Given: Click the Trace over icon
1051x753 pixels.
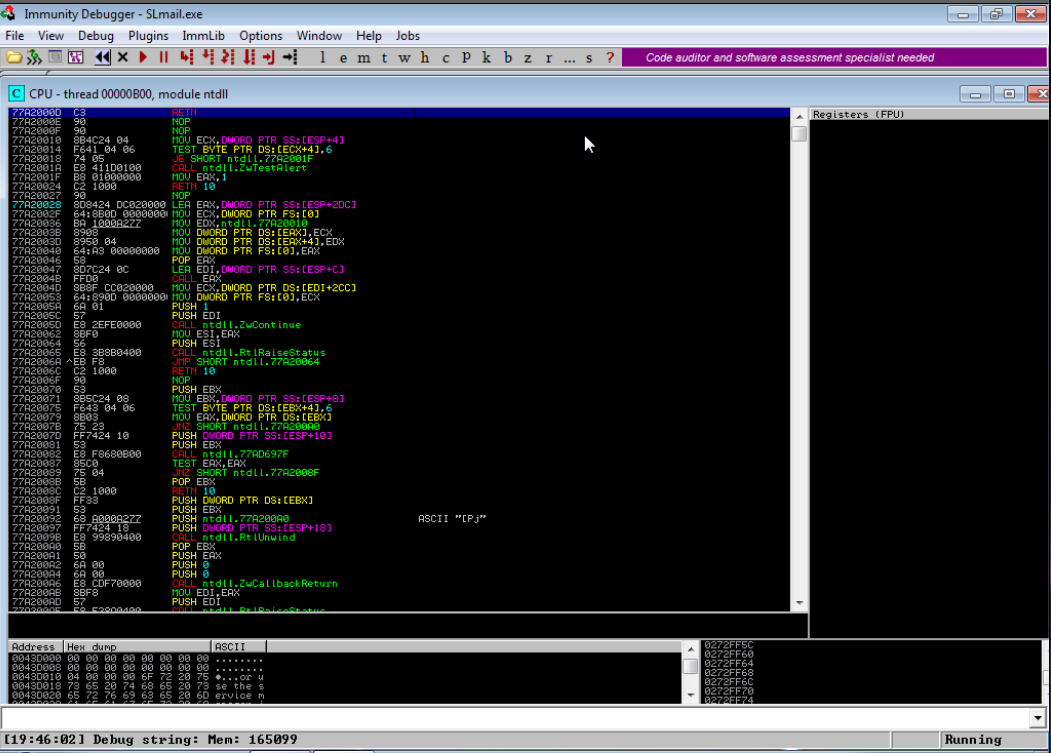Looking at the screenshot, I should (249, 58).
